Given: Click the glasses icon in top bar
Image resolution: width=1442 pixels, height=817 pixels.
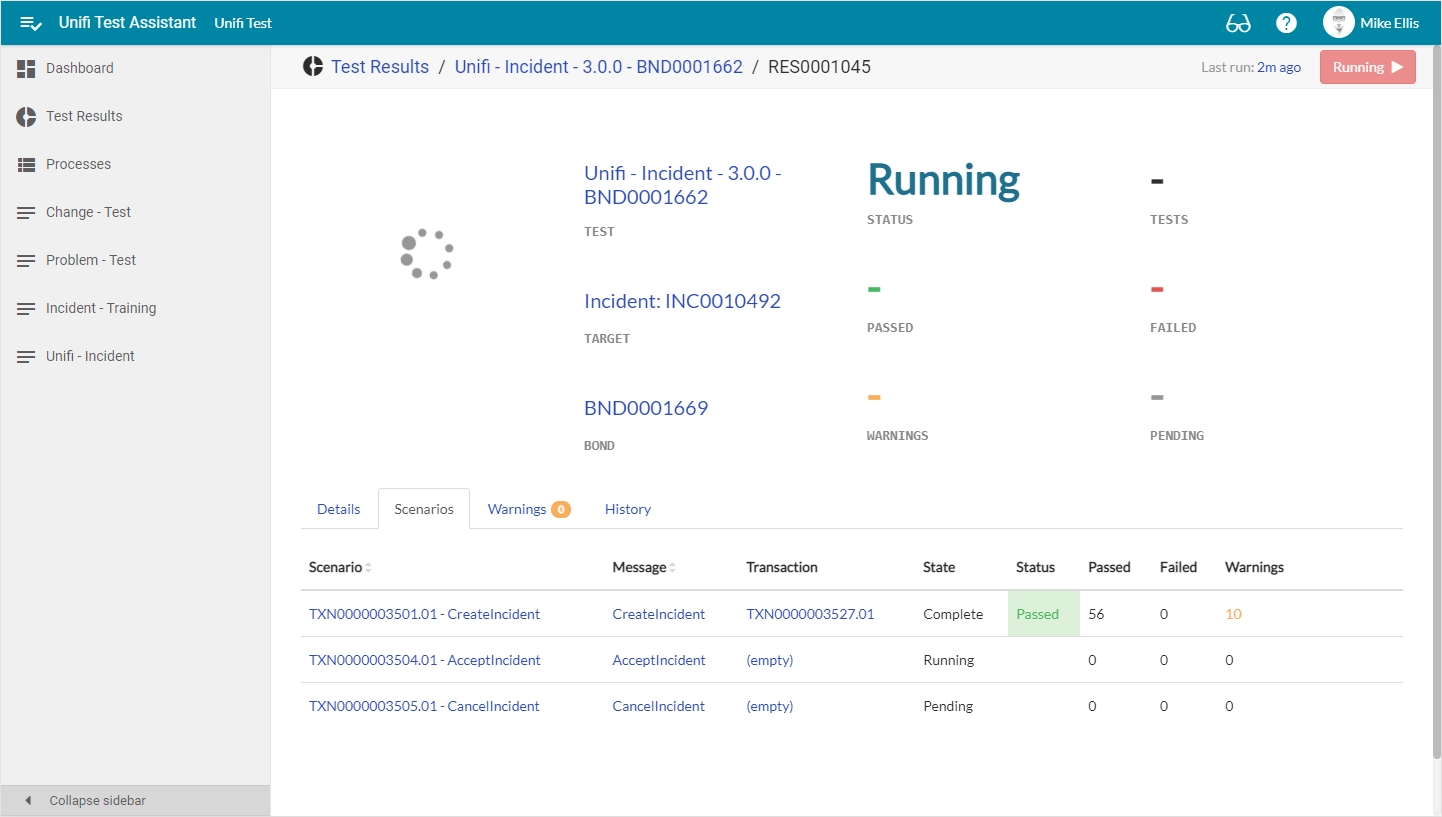Looking at the screenshot, I should (x=1238, y=23).
